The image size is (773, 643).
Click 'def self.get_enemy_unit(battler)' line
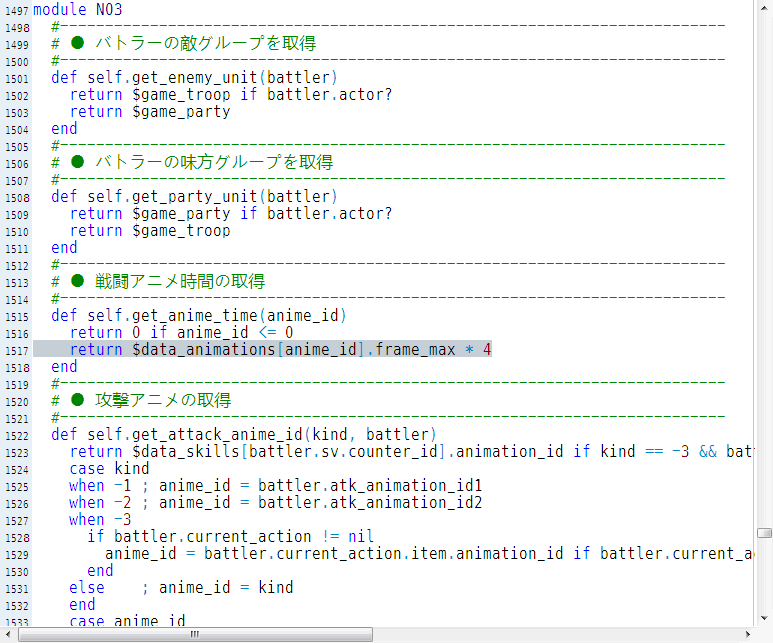click(x=194, y=77)
